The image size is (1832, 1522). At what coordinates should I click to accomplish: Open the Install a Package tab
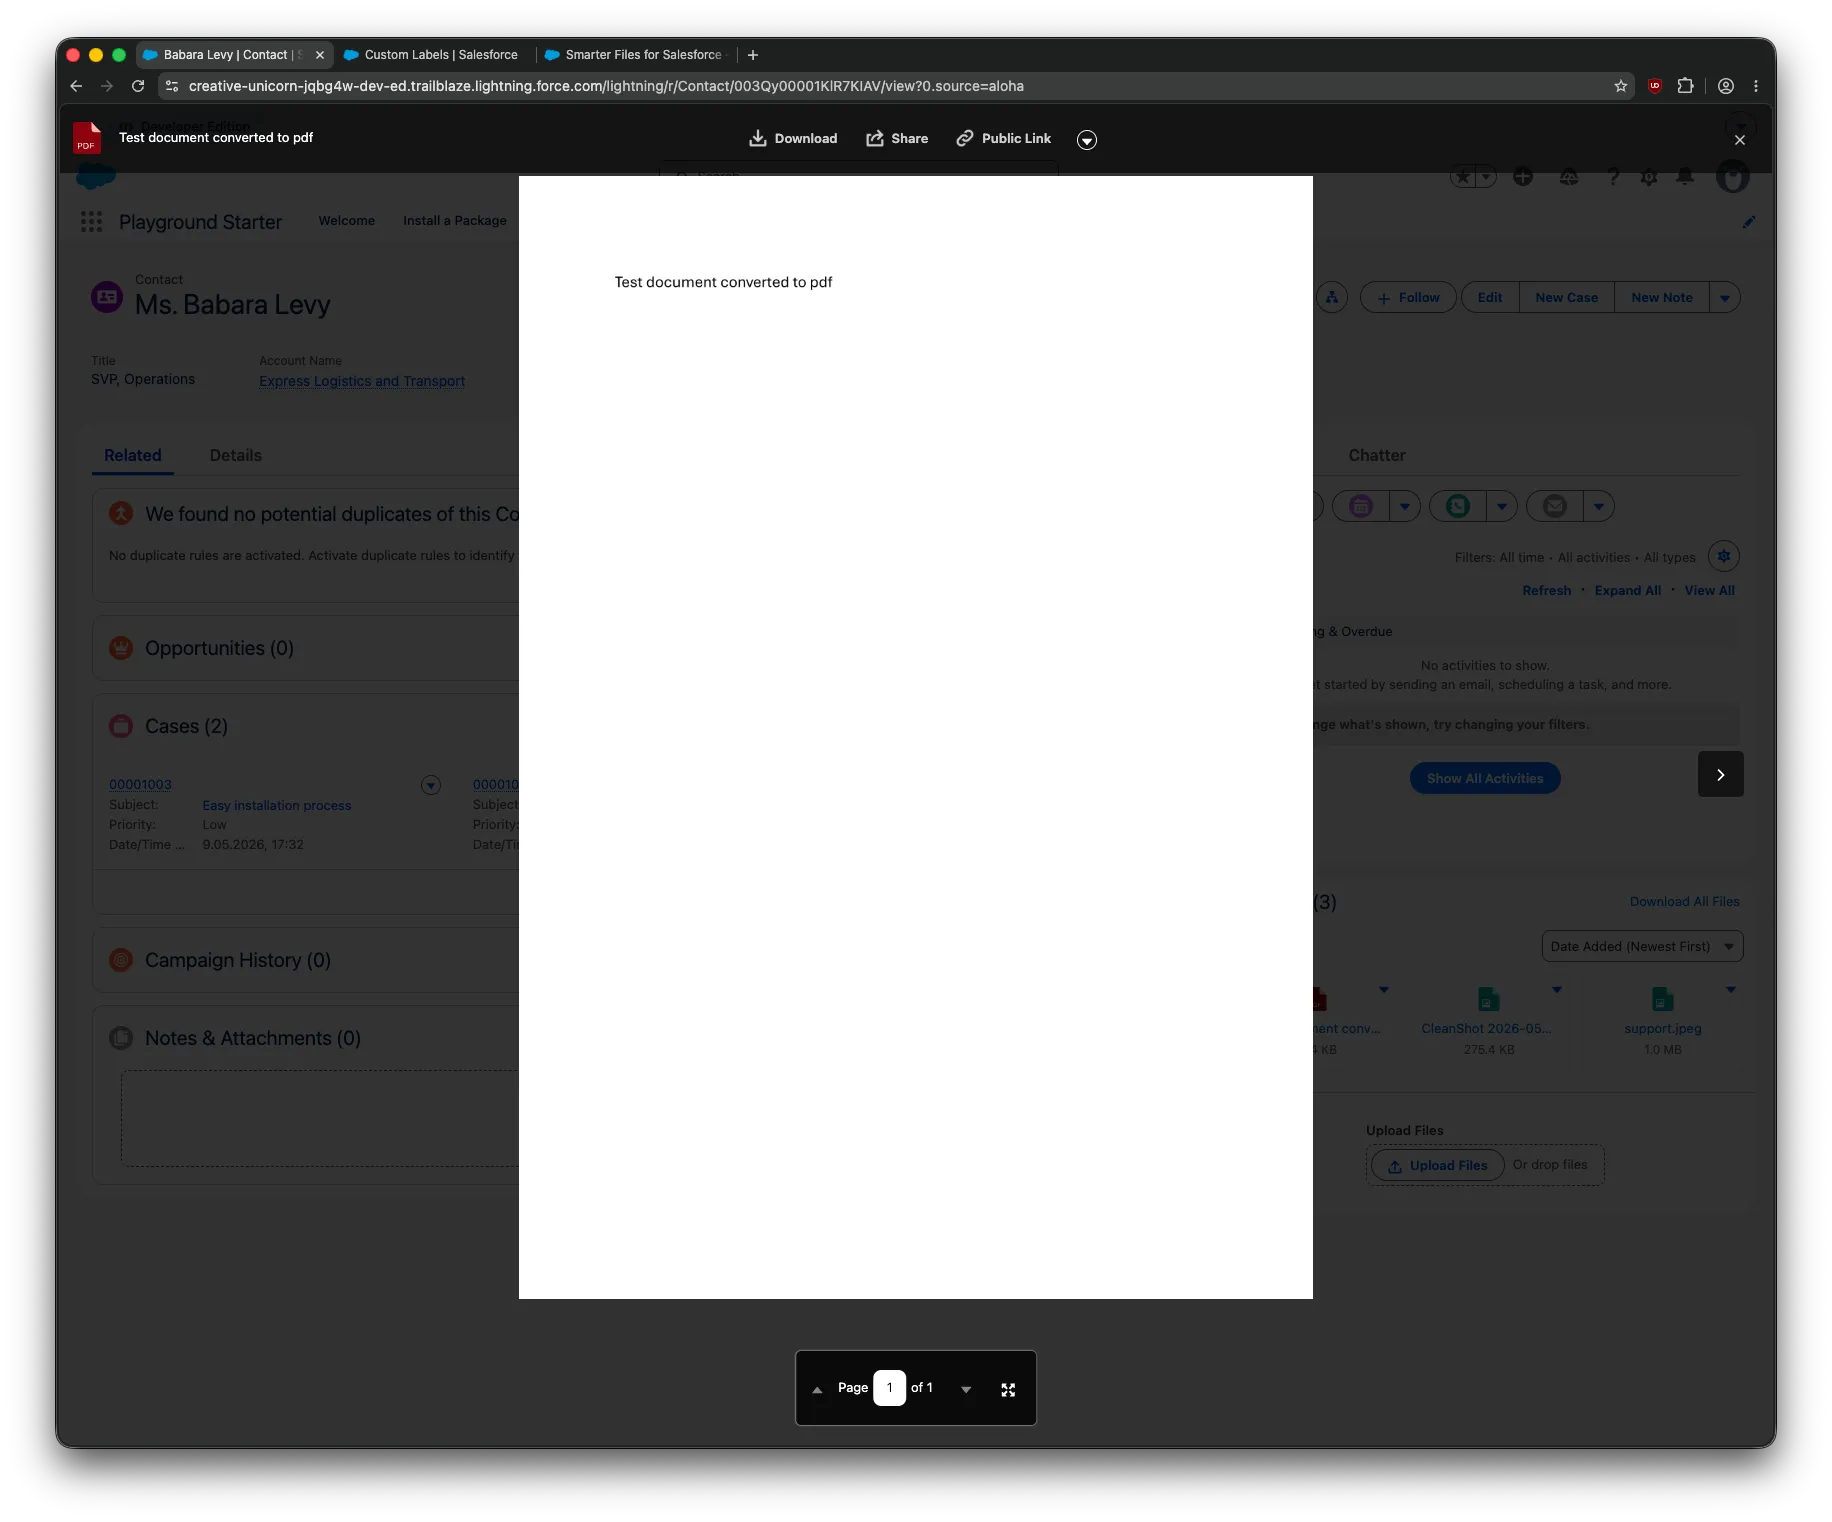(x=455, y=221)
